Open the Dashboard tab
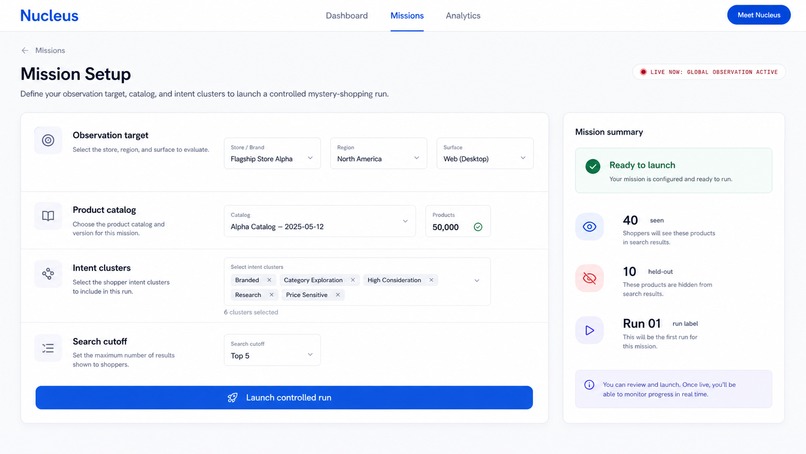 (x=346, y=15)
